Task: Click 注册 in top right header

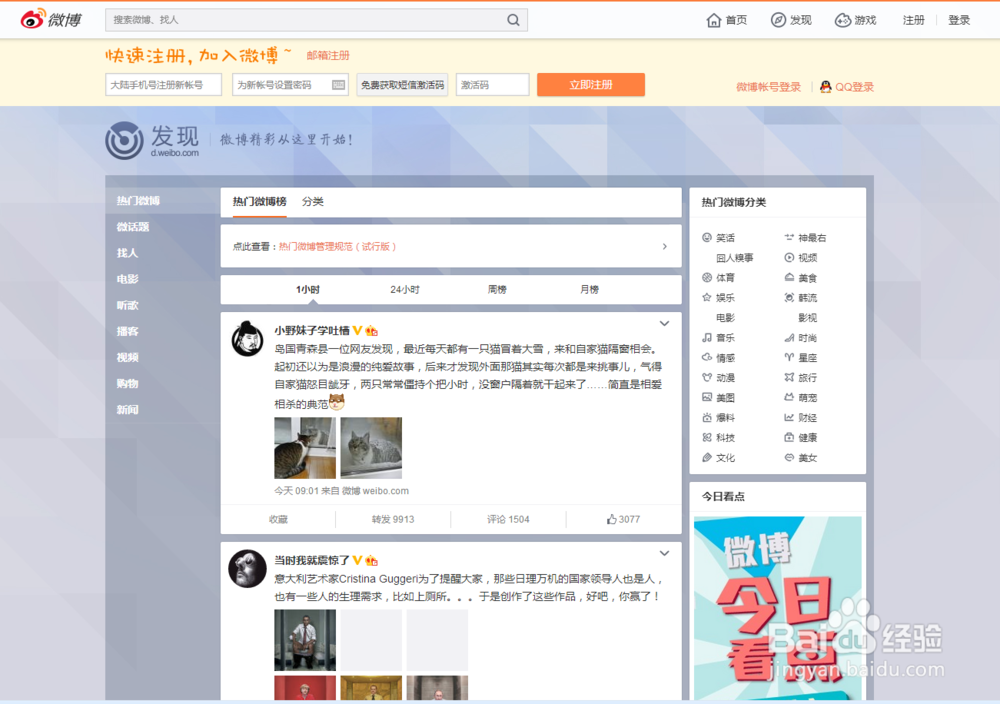Action: pyautogui.click(x=913, y=20)
